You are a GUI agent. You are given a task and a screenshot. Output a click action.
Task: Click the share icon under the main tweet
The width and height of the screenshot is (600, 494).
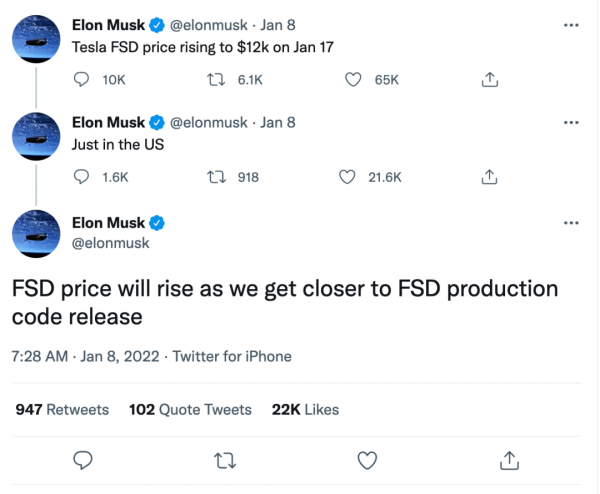pyautogui.click(x=509, y=460)
